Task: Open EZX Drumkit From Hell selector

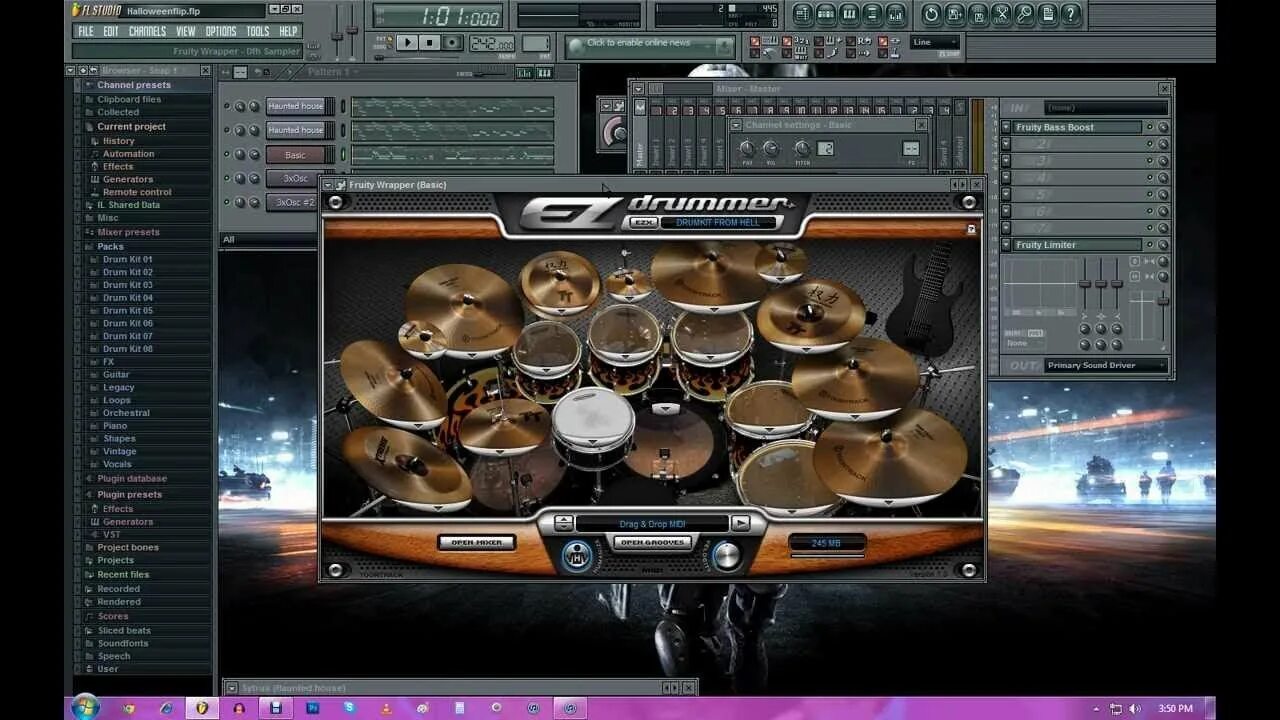Action: tap(717, 222)
